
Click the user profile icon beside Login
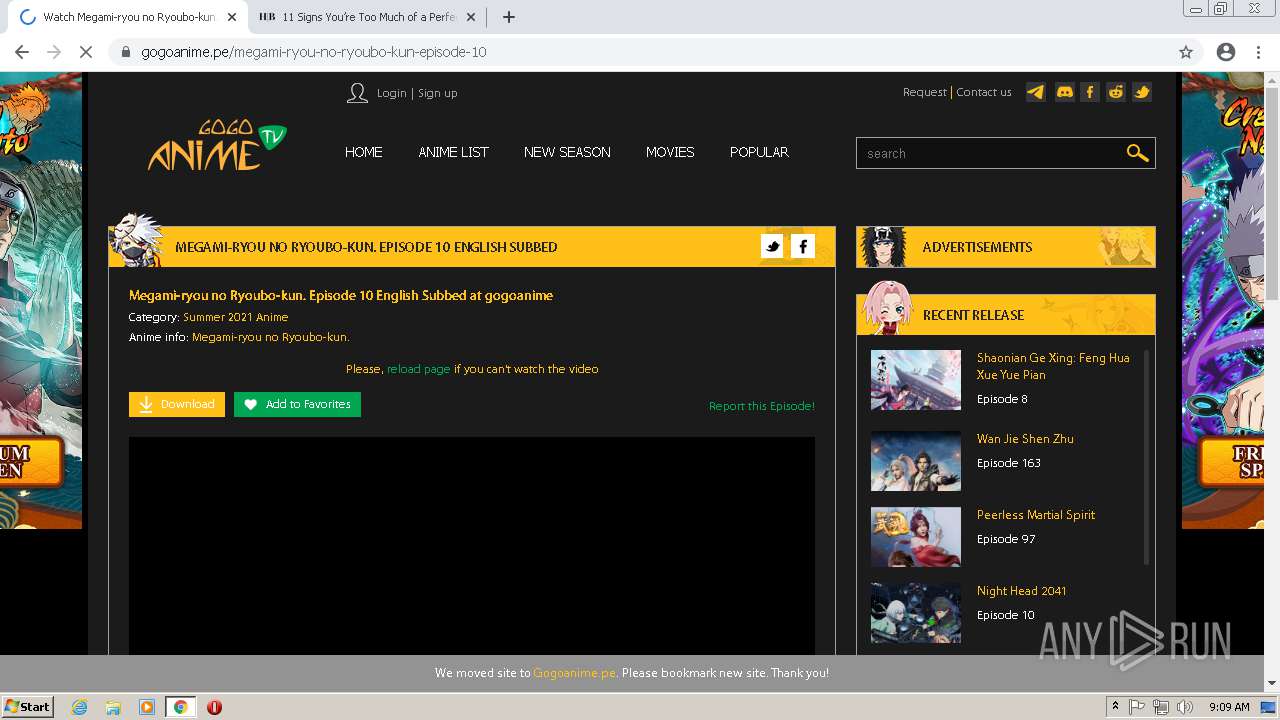[x=357, y=93]
